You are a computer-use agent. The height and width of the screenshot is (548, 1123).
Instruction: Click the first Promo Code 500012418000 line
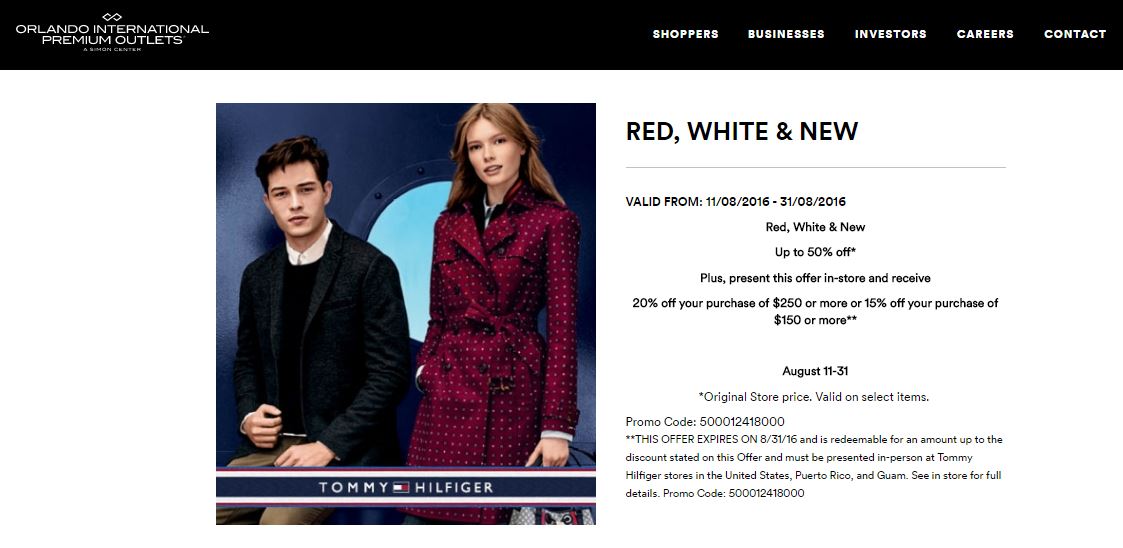click(x=705, y=422)
